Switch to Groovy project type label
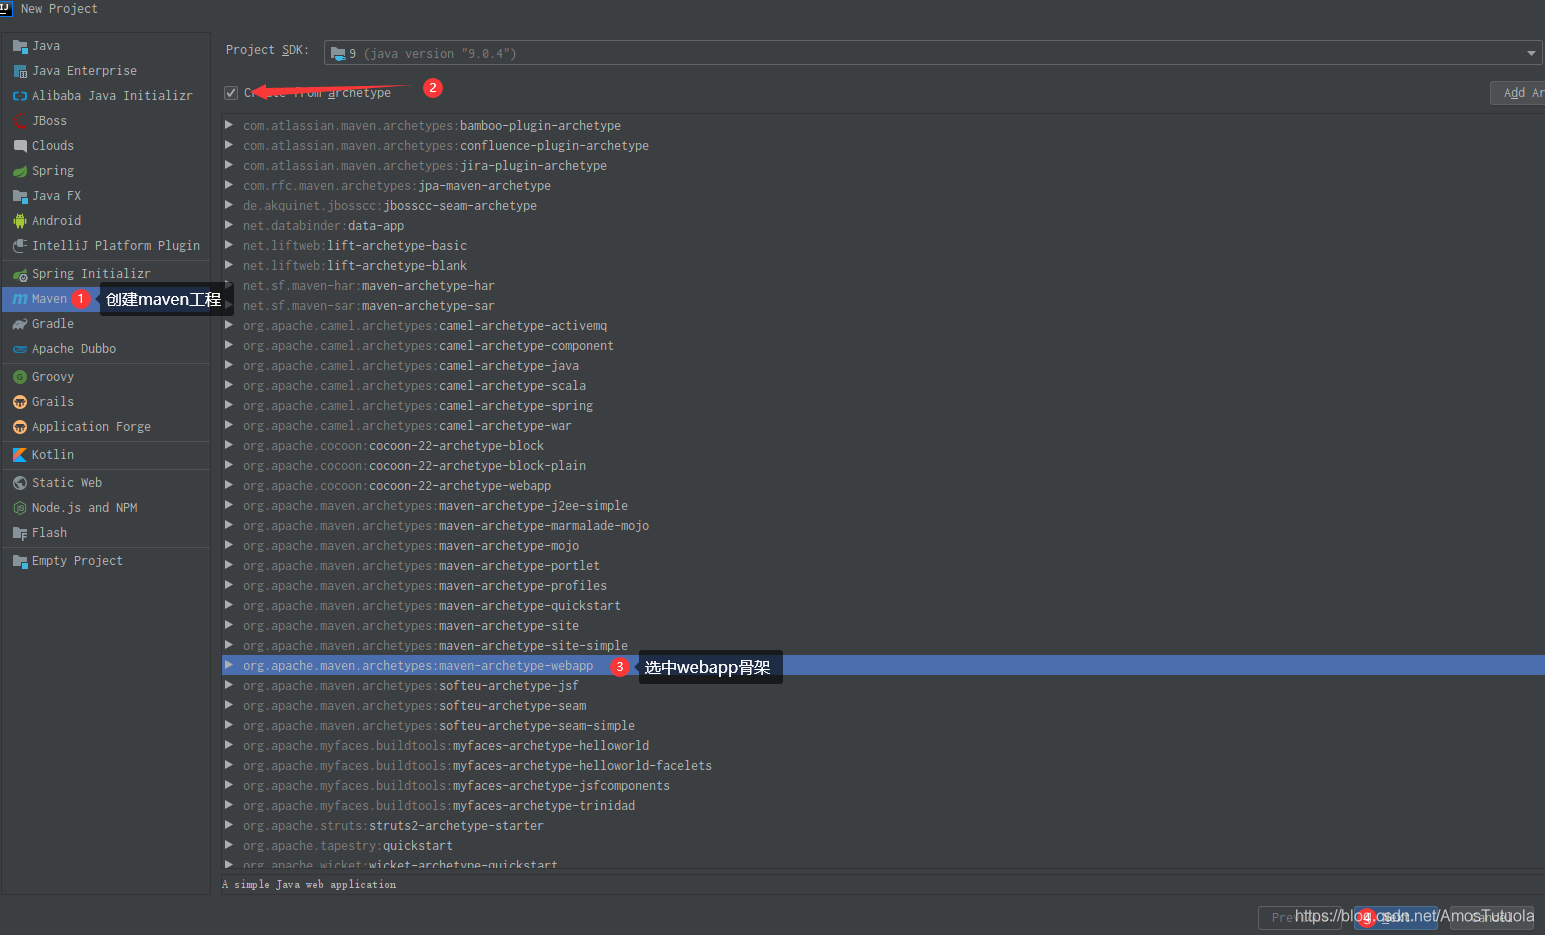The height and width of the screenshot is (935, 1545). (53, 377)
